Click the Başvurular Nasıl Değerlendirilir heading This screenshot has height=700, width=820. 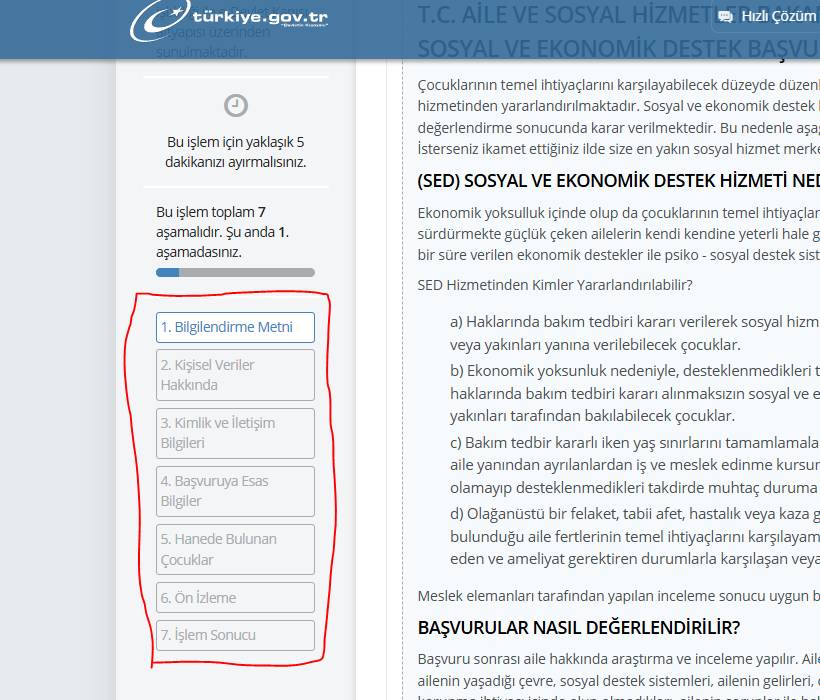(x=578, y=628)
